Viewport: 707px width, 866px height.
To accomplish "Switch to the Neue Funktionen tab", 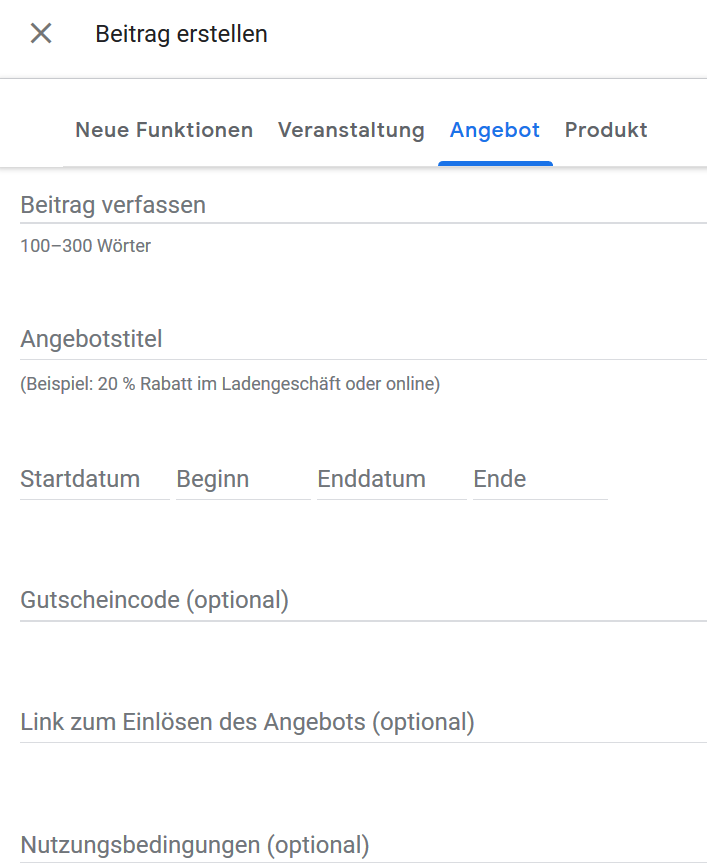I will click(x=163, y=130).
